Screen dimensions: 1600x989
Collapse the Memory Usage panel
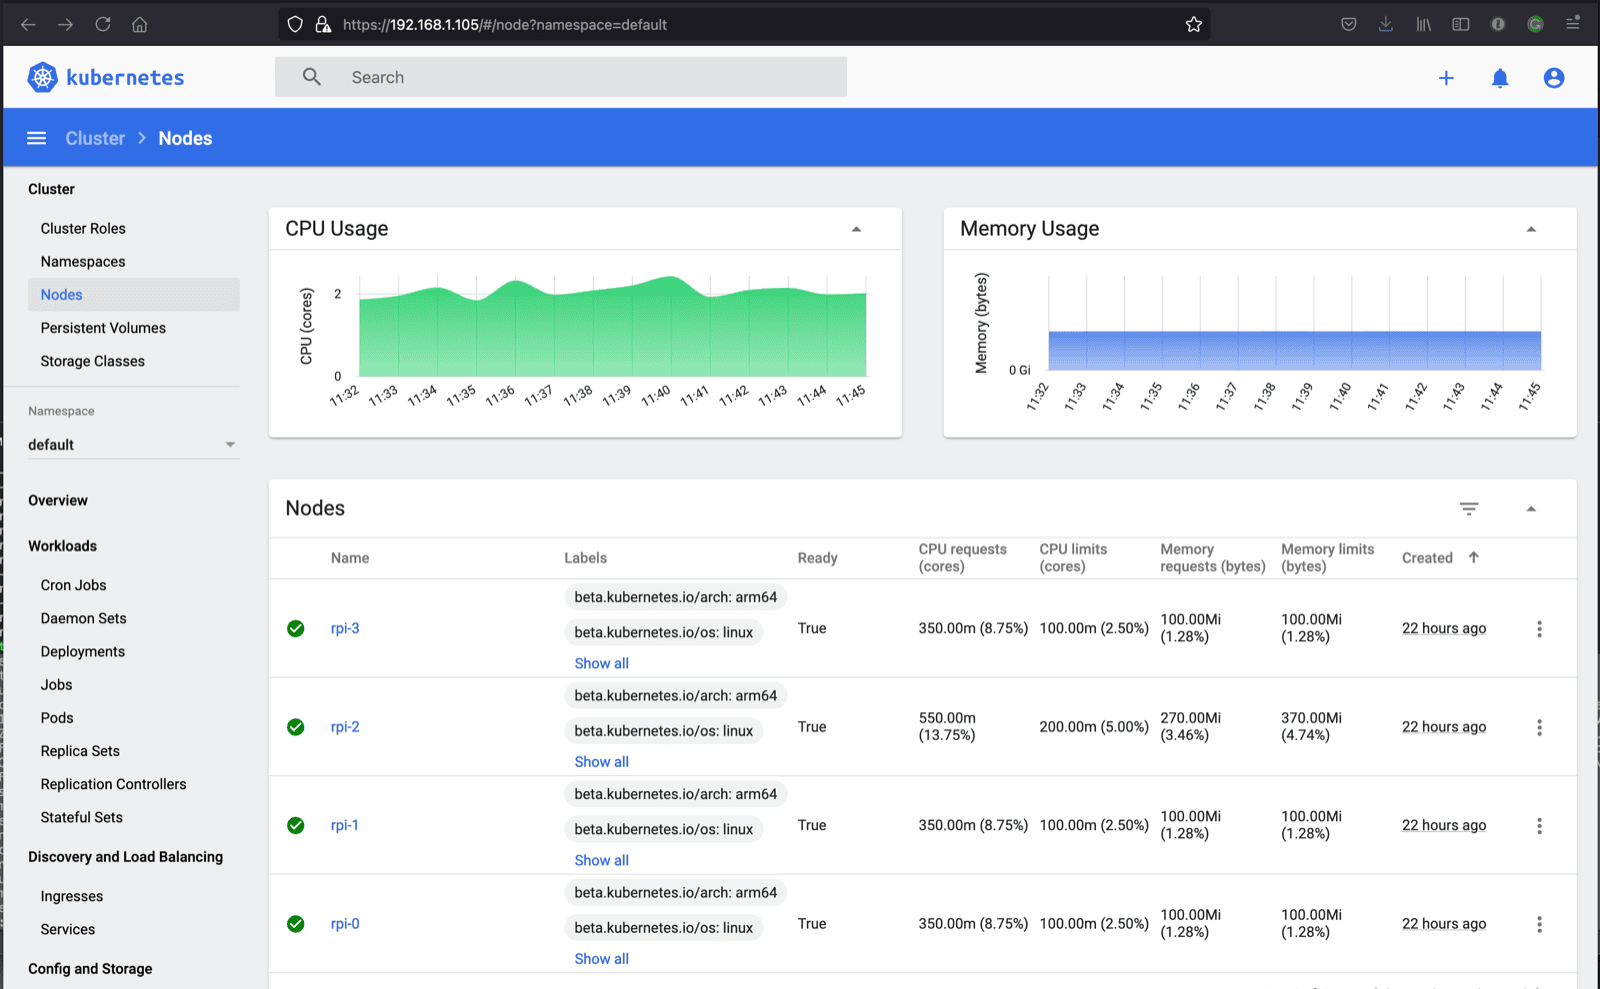click(1531, 229)
